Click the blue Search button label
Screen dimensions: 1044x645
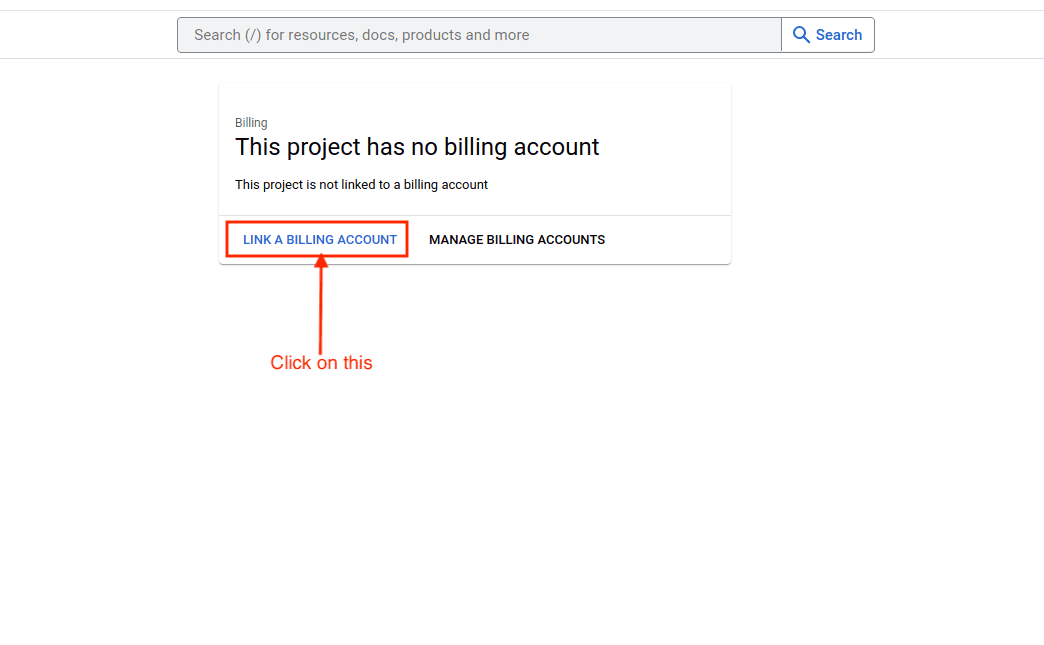coord(838,35)
